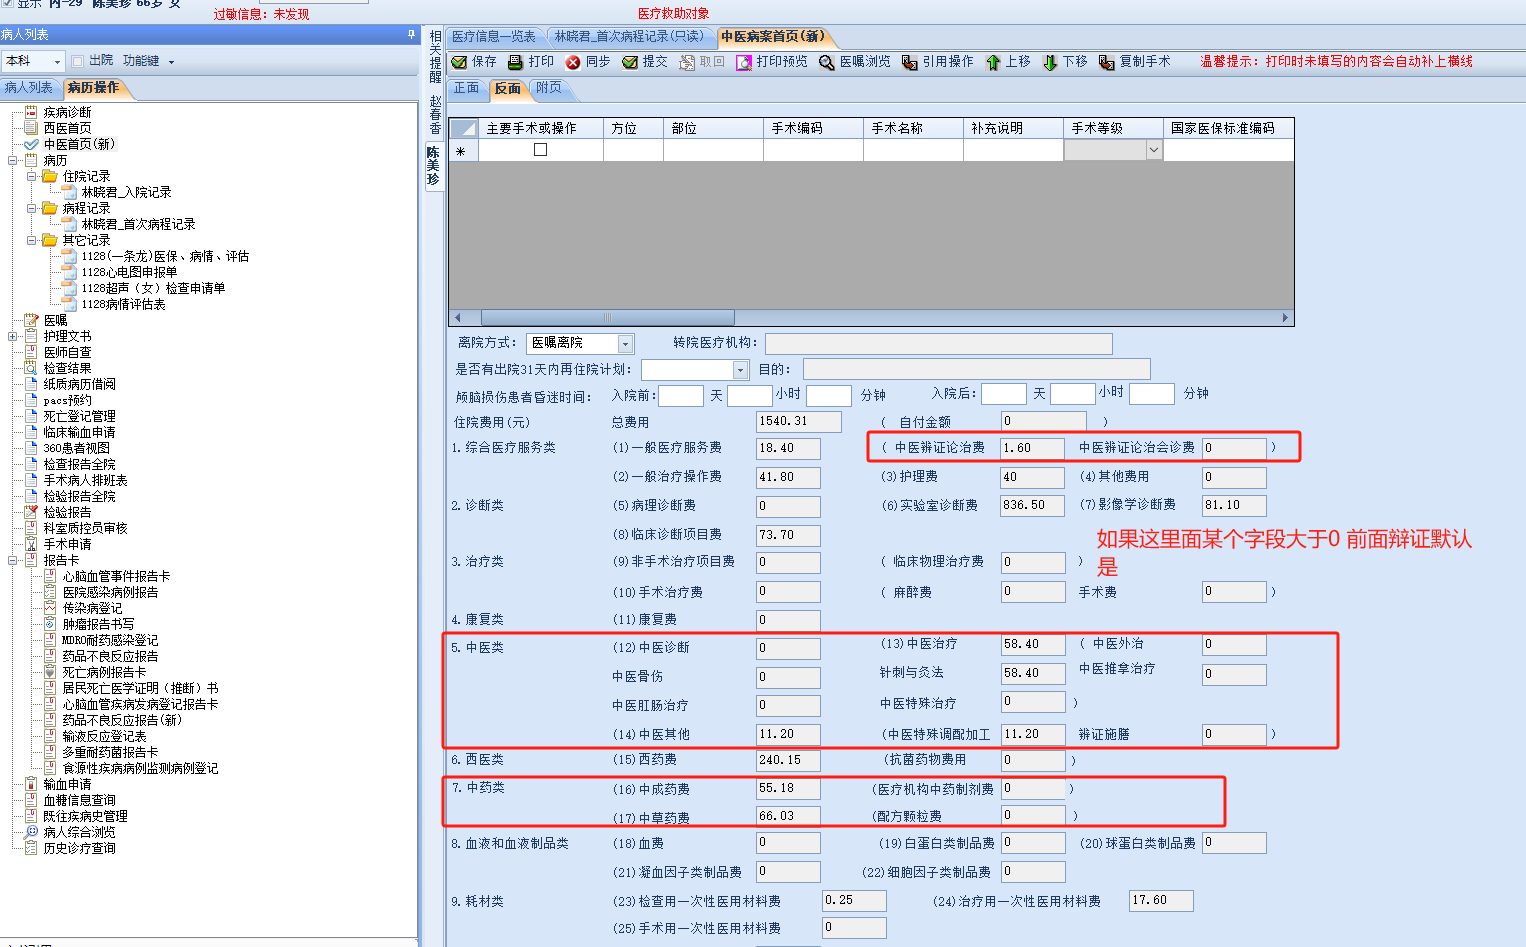Open 1128病情评估表 document
The image size is (1526, 947).
pyautogui.click(x=123, y=304)
